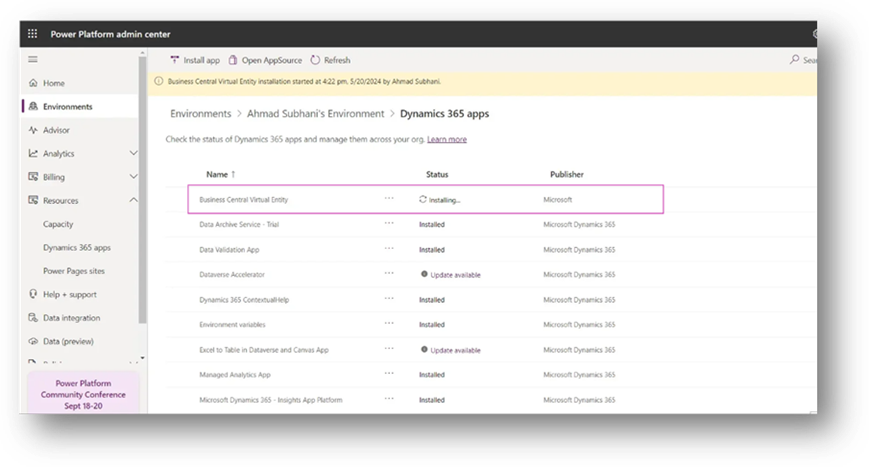869x467 pixels.
Task: Open more options for Dataverse Accelerator
Action: tap(389, 273)
